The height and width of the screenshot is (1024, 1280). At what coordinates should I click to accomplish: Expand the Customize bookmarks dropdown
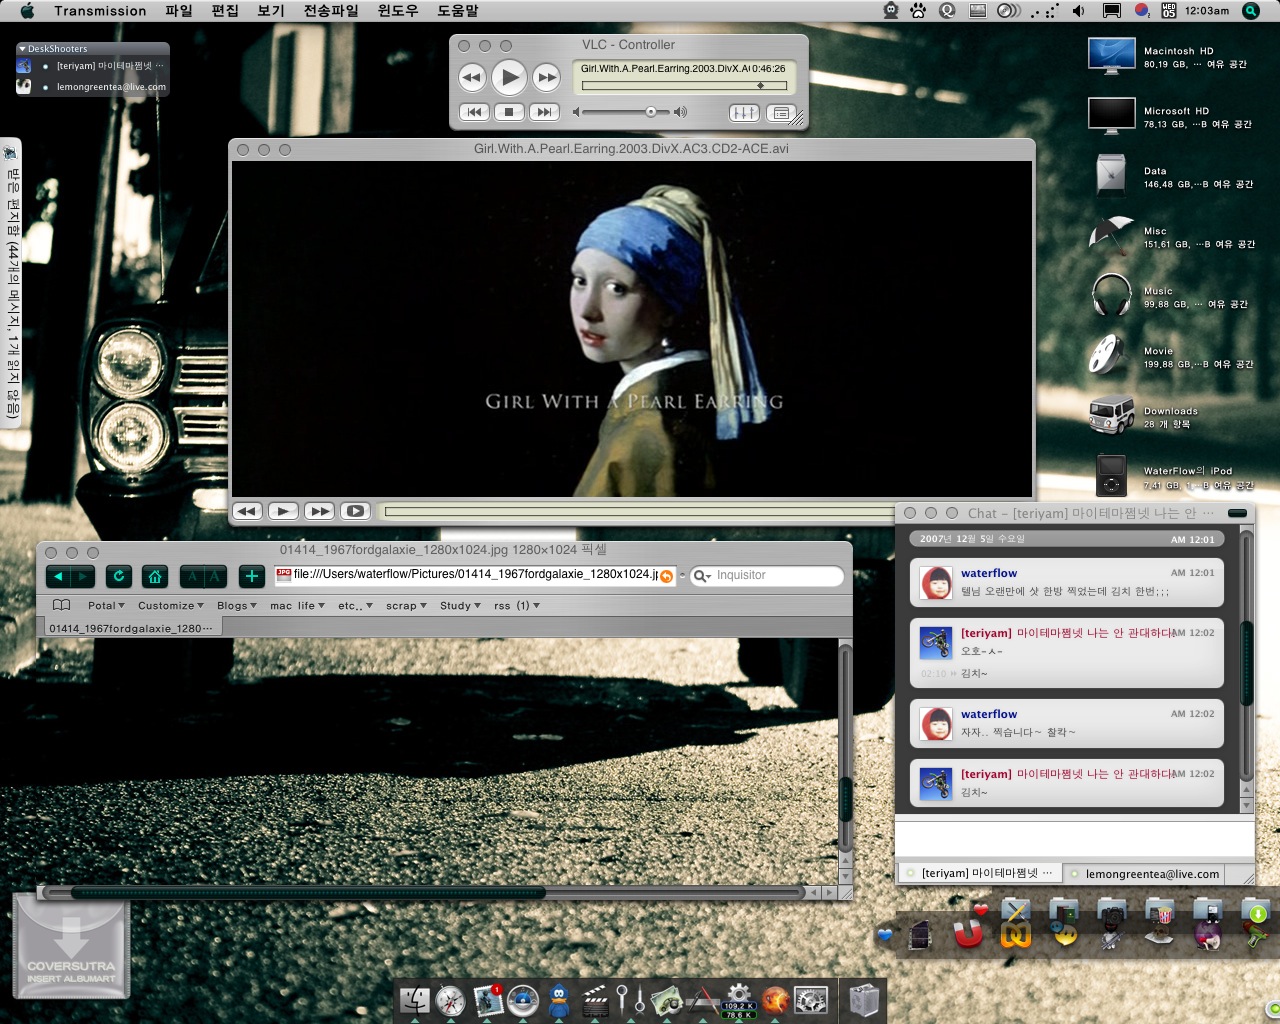170,606
